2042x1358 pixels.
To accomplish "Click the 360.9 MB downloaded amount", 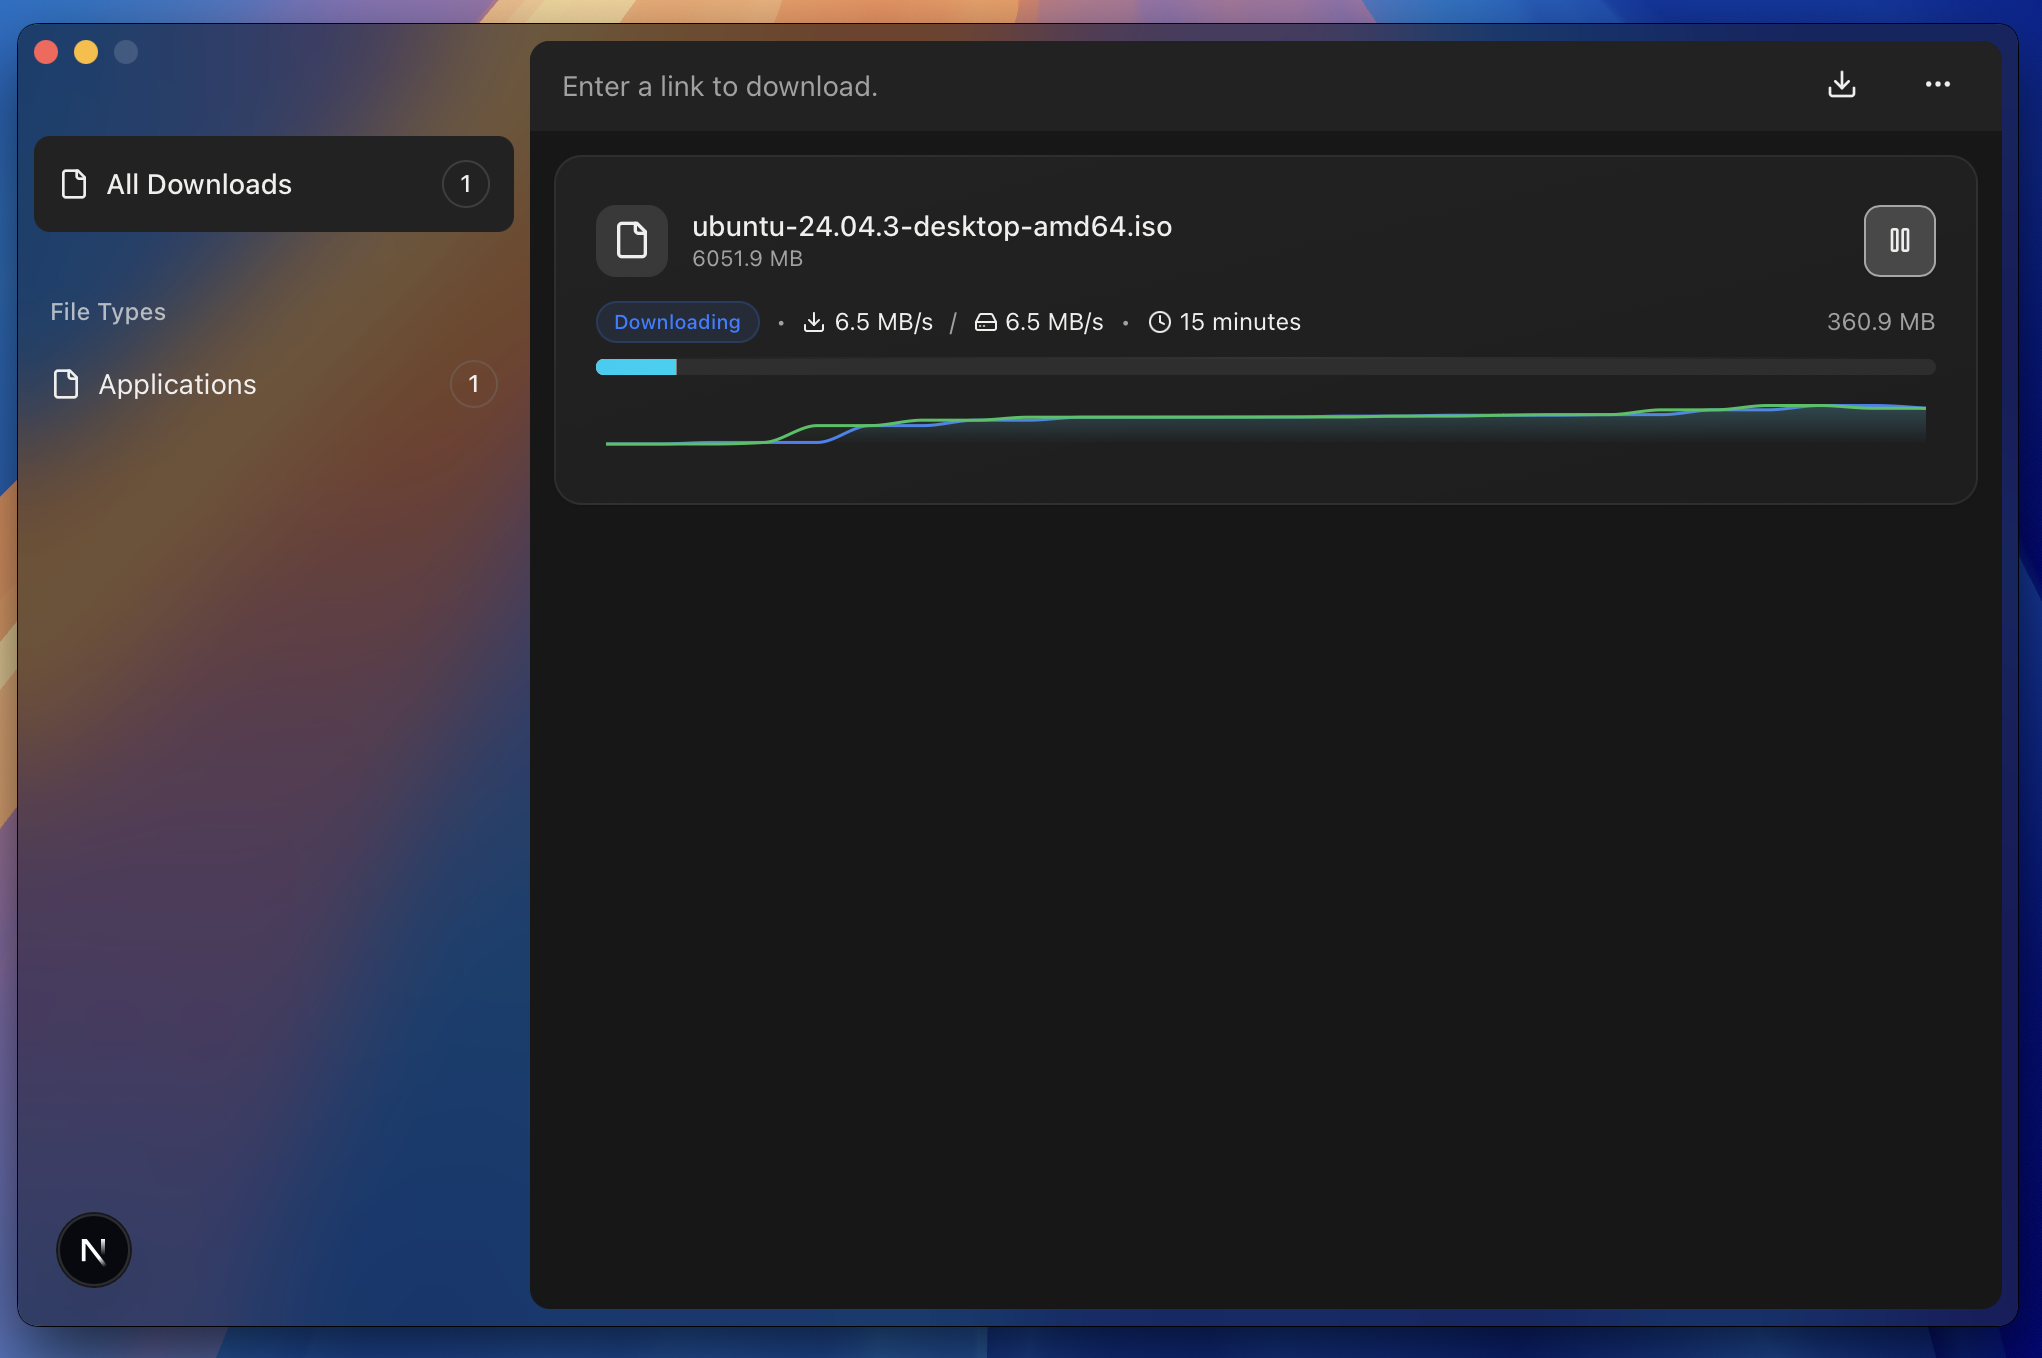I will (x=1880, y=322).
